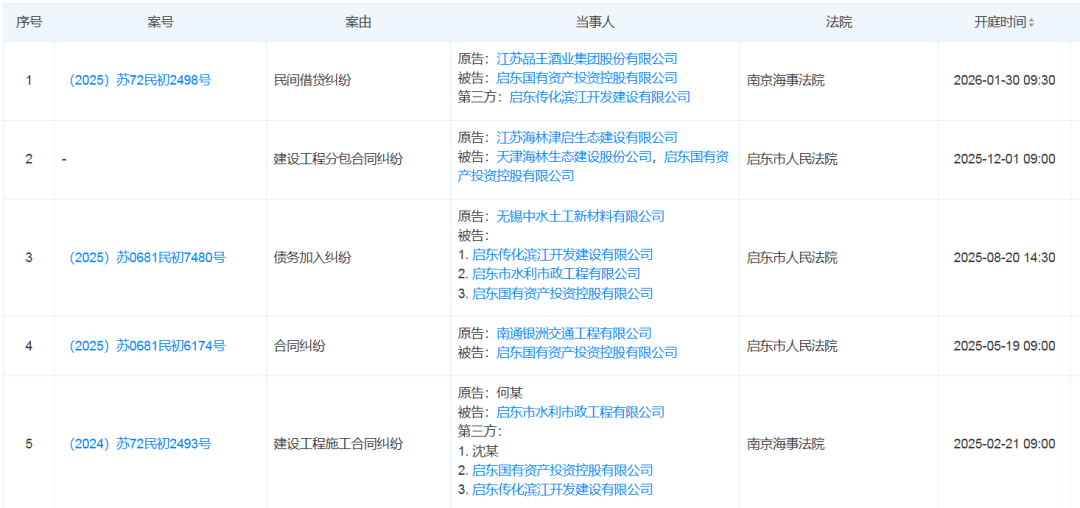Open defendant 启东市水利市政工程有限公司 in row 5

581,412
